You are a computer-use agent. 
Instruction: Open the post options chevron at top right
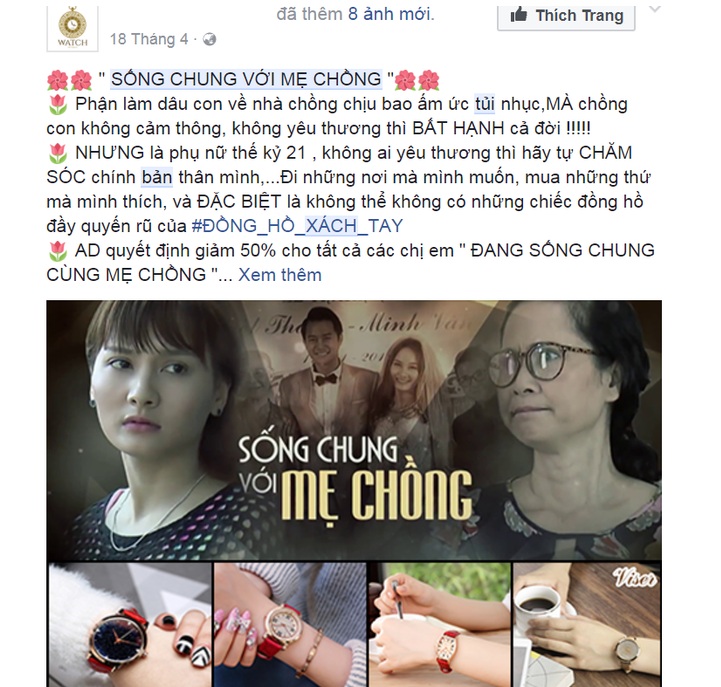pyautogui.click(x=654, y=9)
